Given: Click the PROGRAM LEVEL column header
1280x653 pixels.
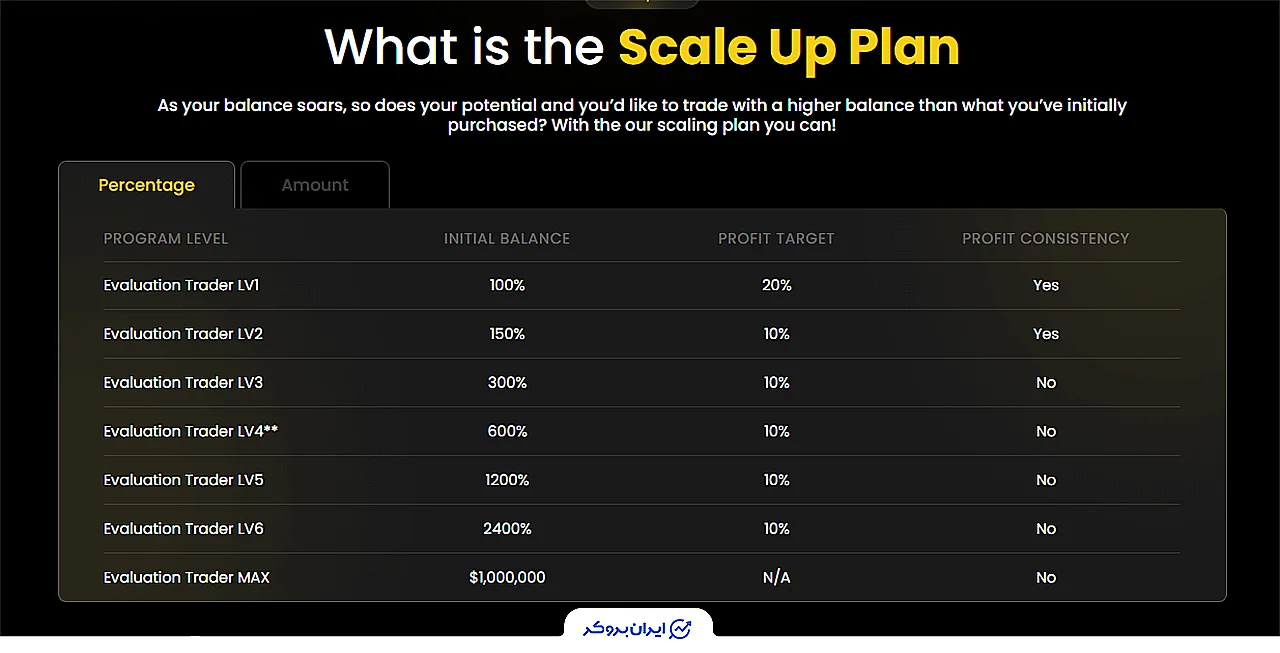Looking at the screenshot, I should point(166,239).
